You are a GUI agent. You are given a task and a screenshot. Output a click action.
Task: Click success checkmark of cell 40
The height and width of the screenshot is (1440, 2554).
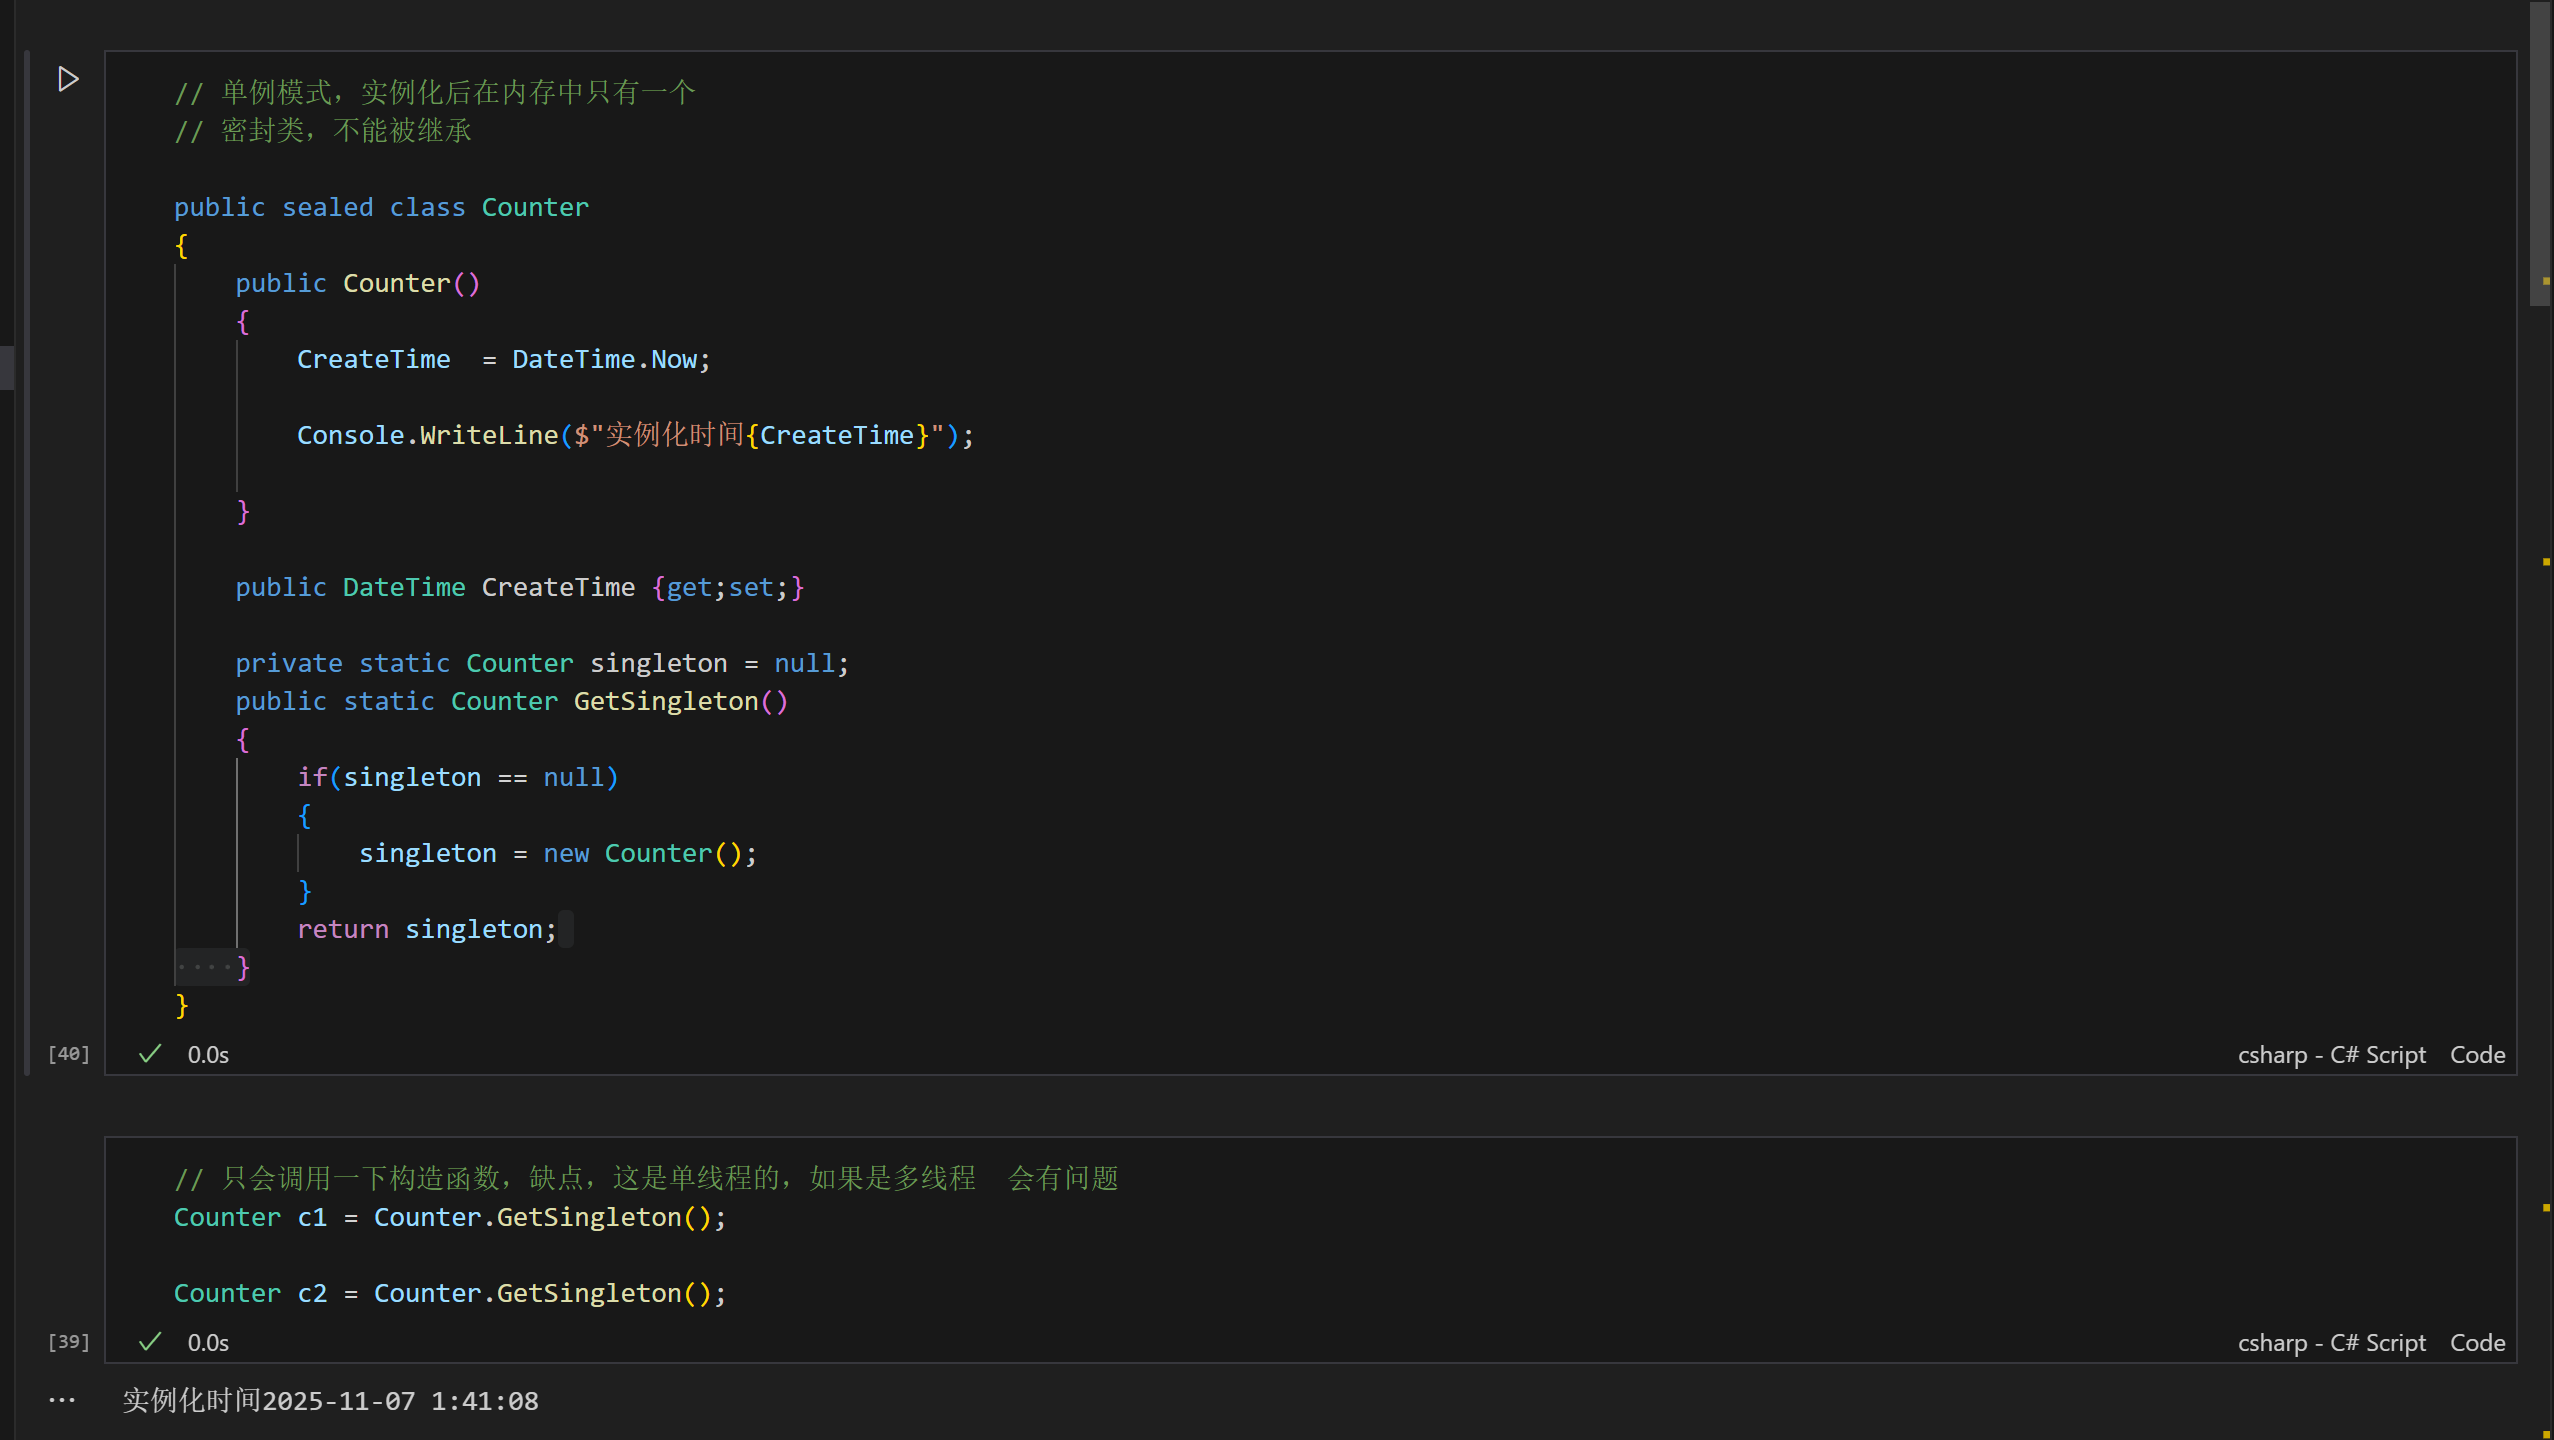(150, 1054)
